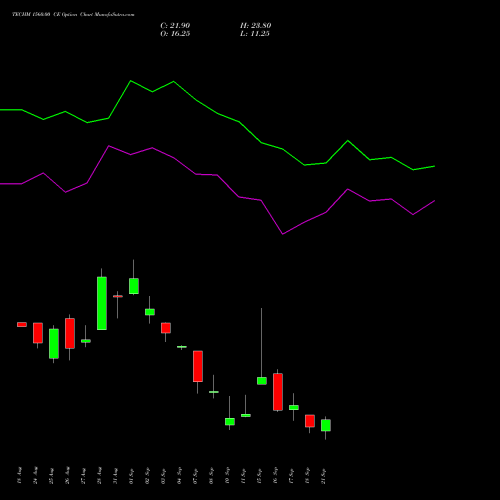The image size is (500, 500).
Task: Click the open value O: 16.25
Action: click(175, 34)
